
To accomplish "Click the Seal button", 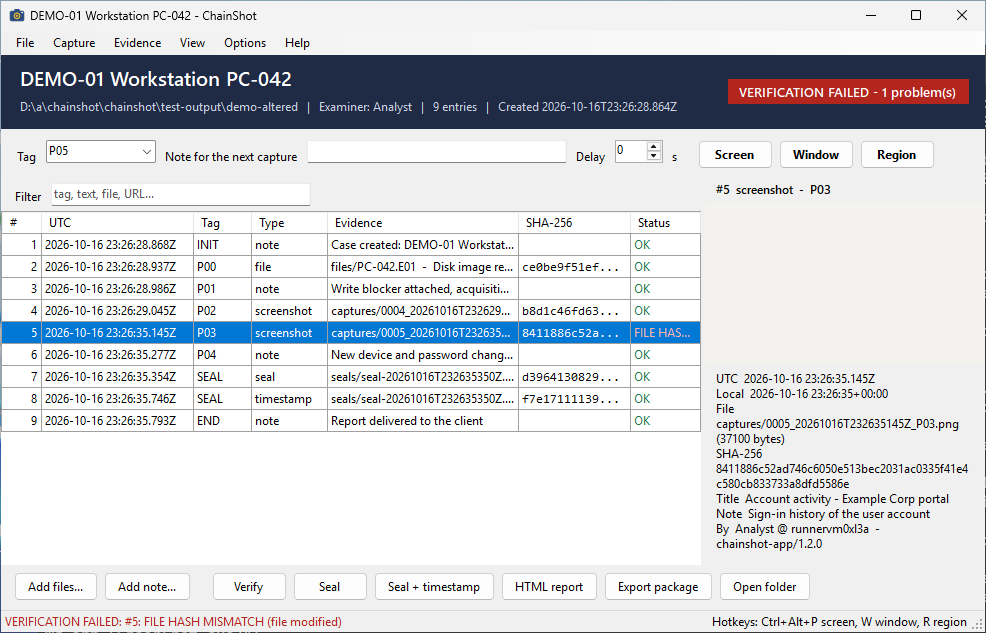I will (x=330, y=586).
